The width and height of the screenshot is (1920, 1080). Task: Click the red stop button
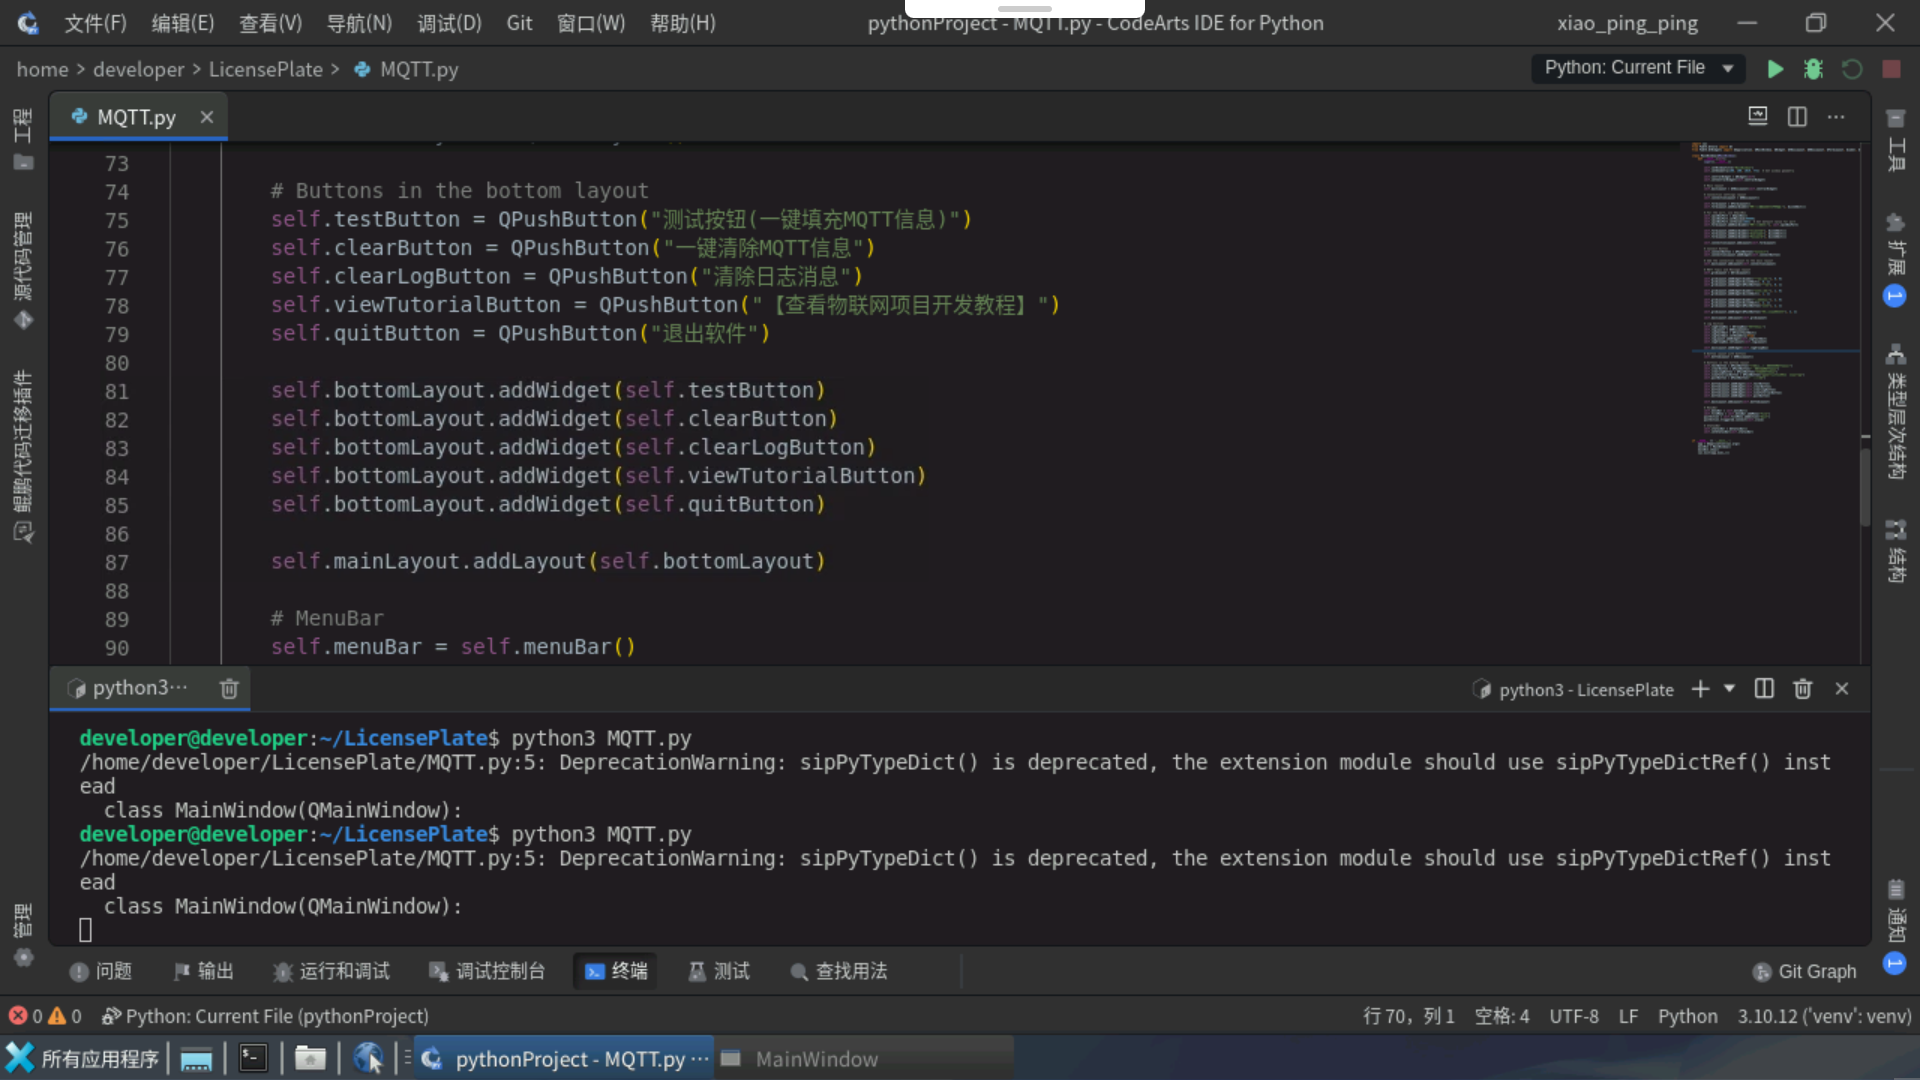tap(1891, 69)
